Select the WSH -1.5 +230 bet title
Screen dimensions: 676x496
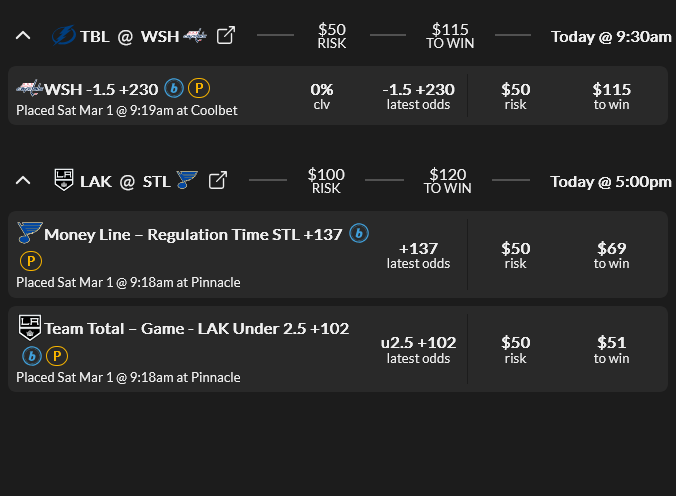tap(101, 89)
